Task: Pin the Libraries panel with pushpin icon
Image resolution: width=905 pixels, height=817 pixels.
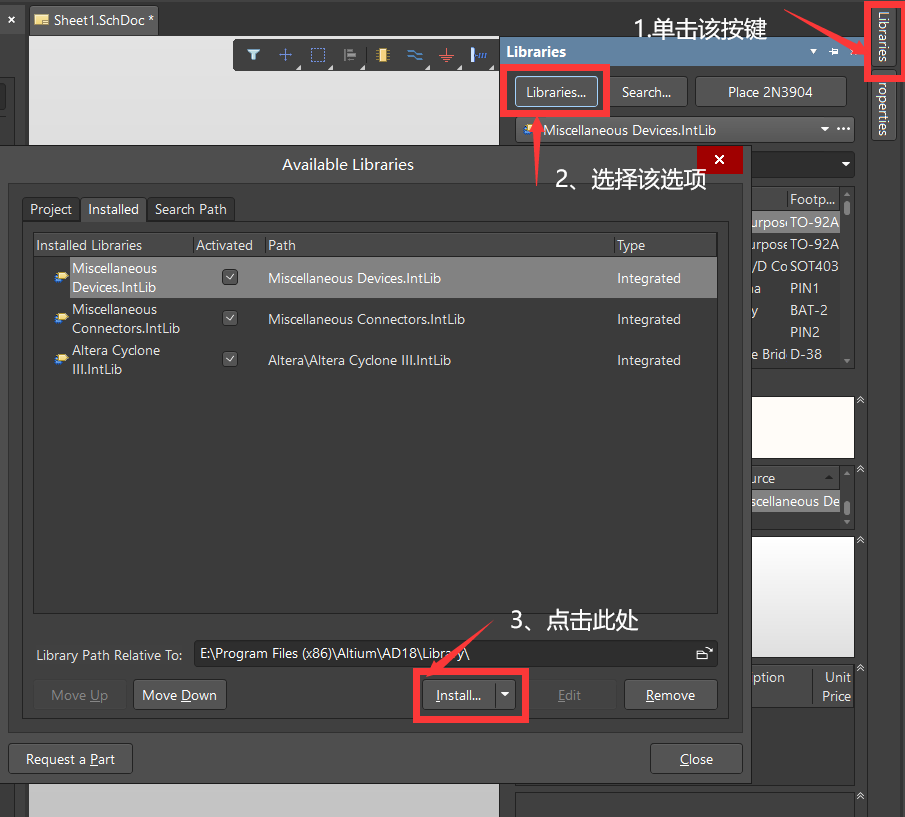Action: pyautogui.click(x=833, y=52)
